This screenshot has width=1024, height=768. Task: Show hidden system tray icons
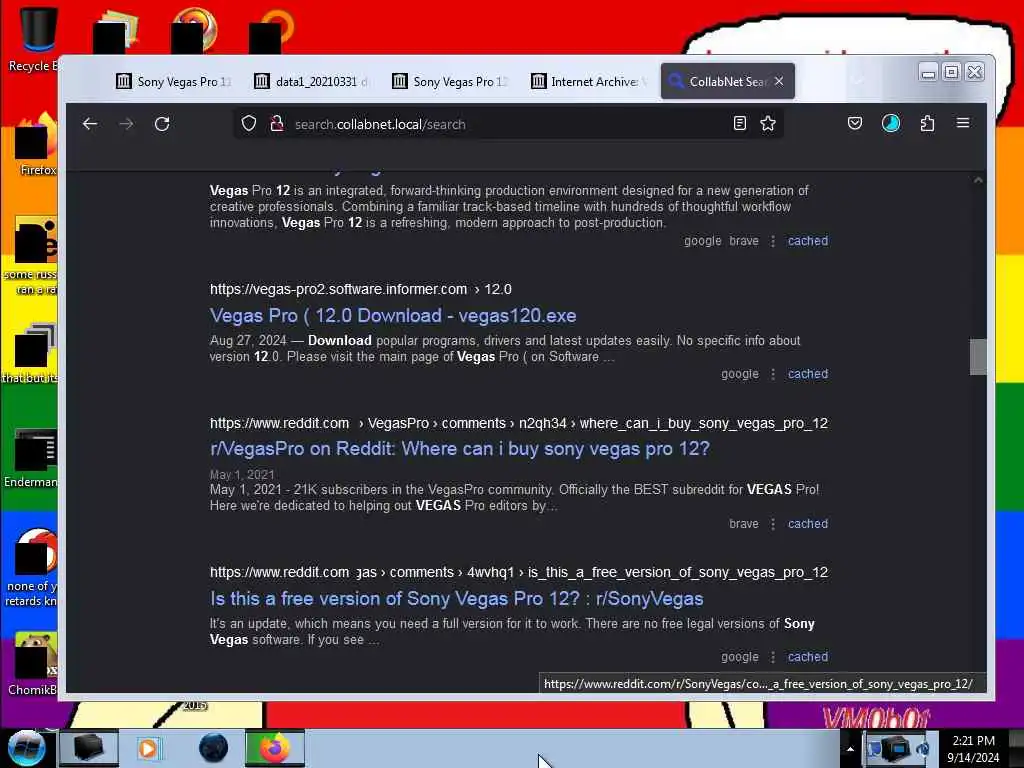click(x=850, y=749)
